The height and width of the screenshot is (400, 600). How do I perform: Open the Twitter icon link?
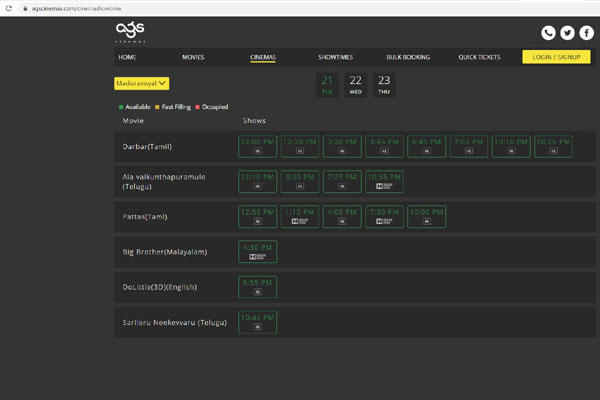click(x=567, y=33)
